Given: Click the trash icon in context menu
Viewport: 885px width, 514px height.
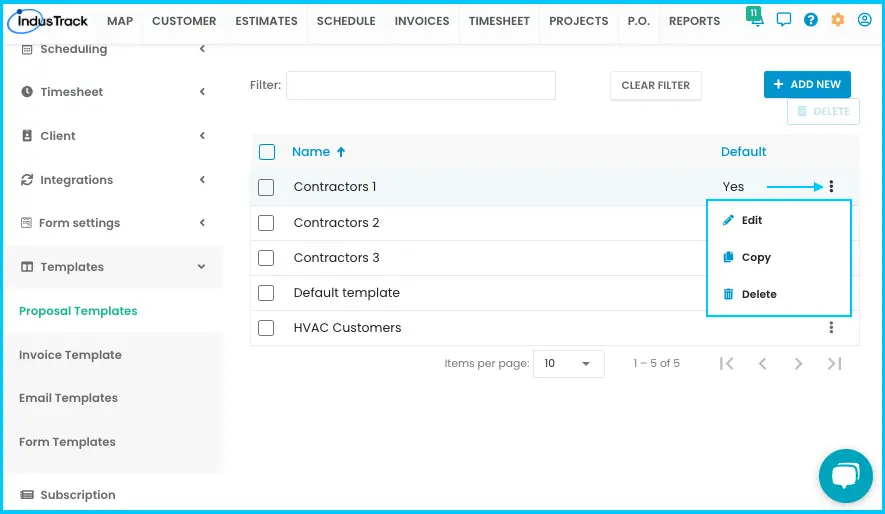Looking at the screenshot, I should (x=728, y=294).
